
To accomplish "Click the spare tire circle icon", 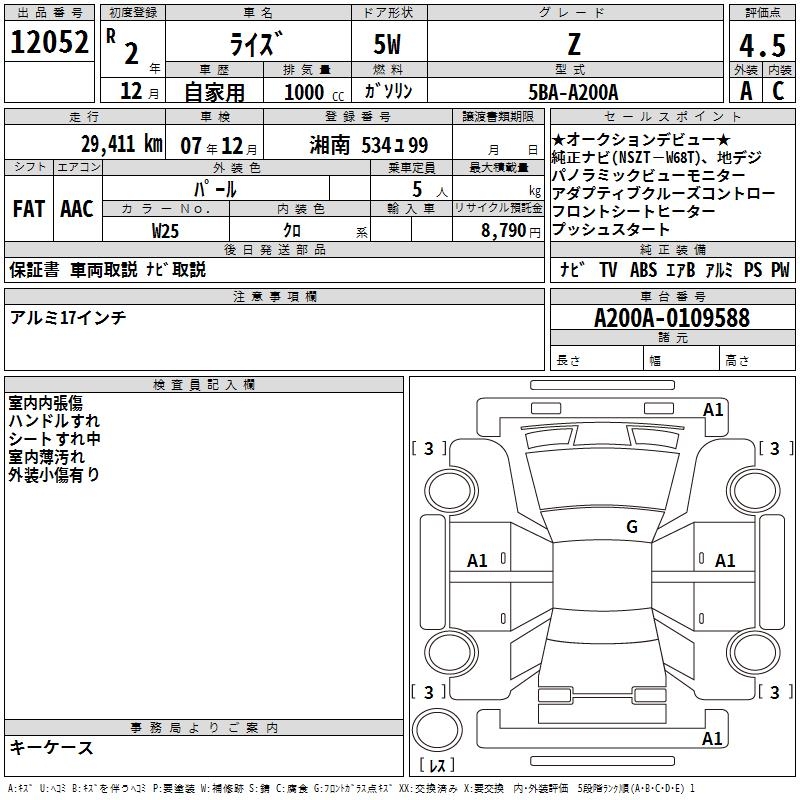I will click(437, 730).
